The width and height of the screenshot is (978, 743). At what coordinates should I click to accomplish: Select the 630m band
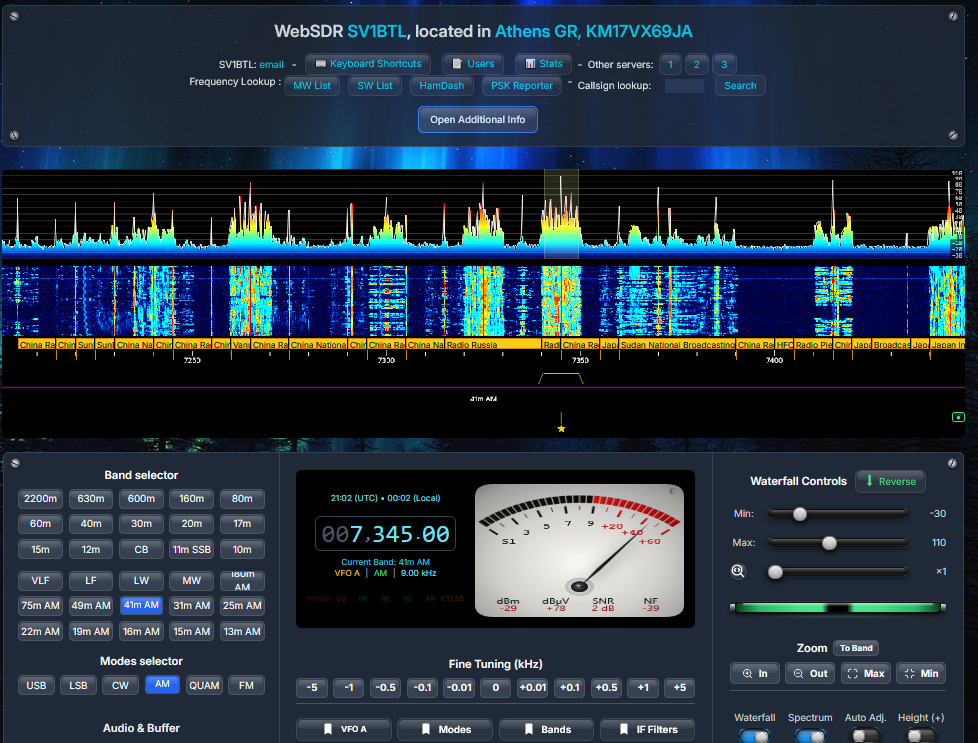91,498
